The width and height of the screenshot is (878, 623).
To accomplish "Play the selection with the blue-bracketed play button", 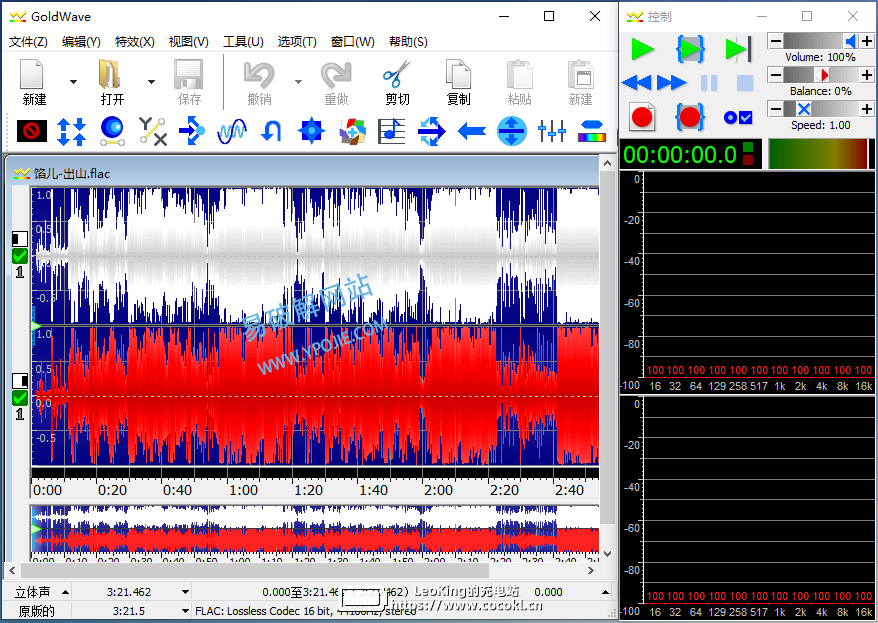I will [690, 49].
